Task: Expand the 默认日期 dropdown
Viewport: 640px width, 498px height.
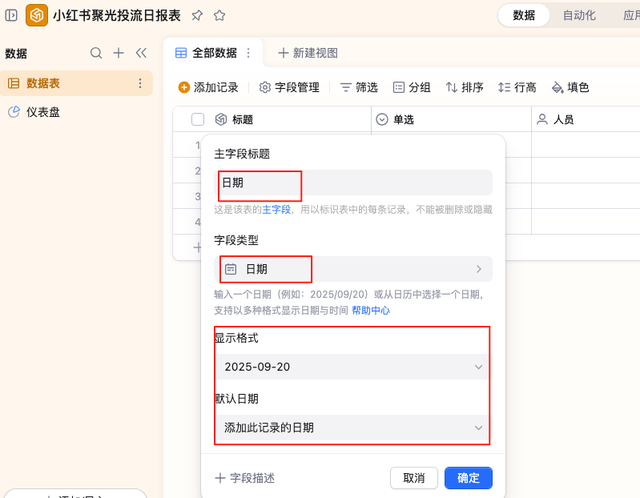Action: coord(353,427)
